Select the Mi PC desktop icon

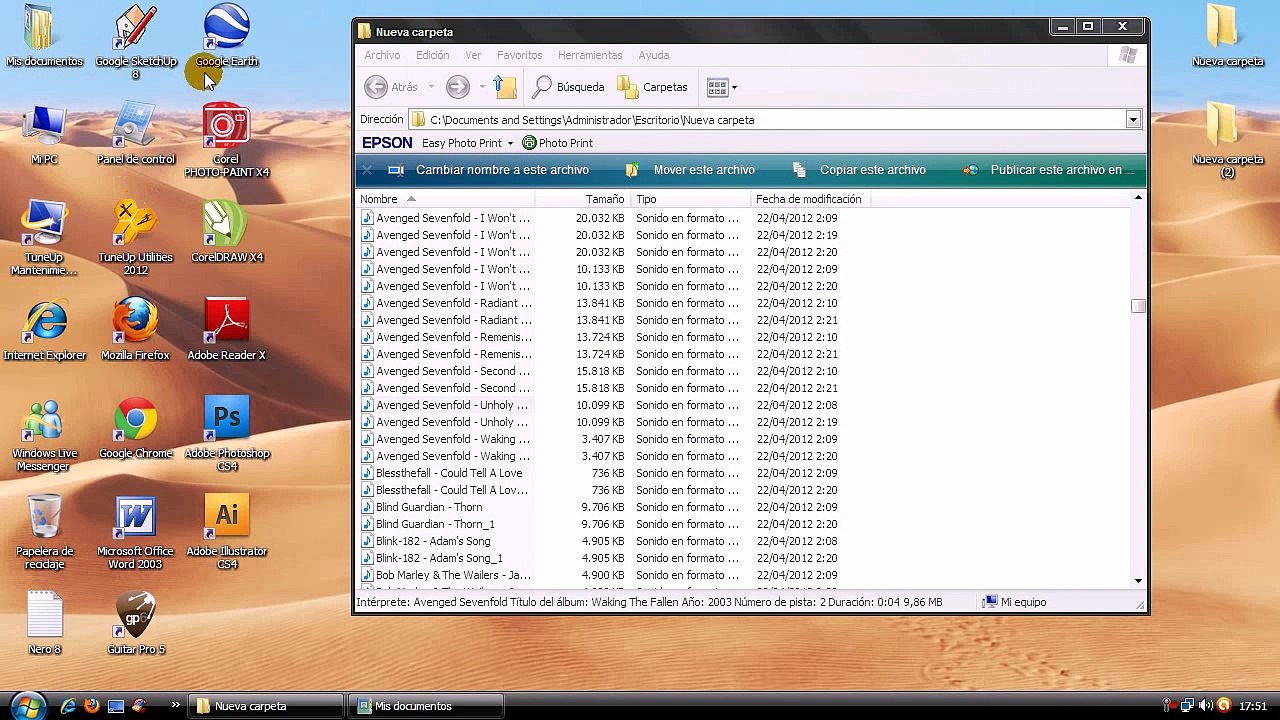pos(44,134)
